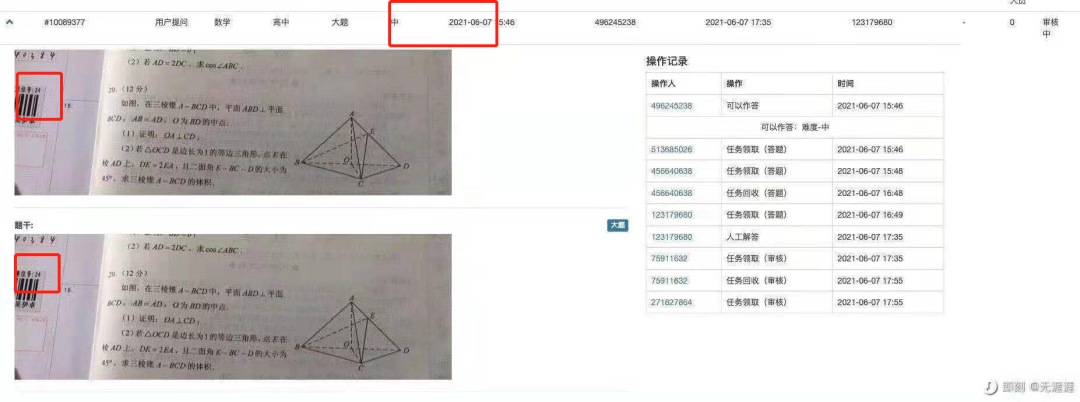The width and height of the screenshot is (1080, 402).
Task: Click 123179680 in the top record row
Action: pyautogui.click(x=872, y=22)
